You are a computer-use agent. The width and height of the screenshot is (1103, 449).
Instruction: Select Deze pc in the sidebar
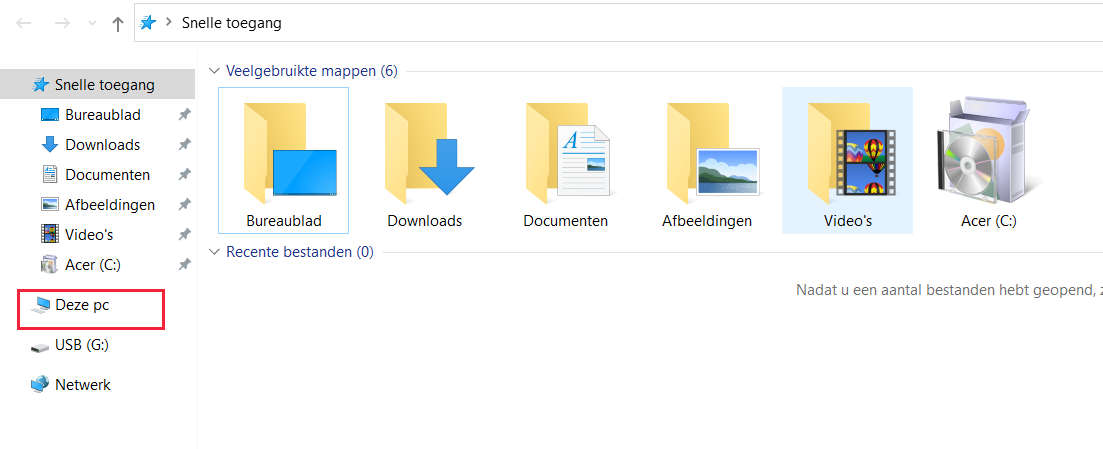[82, 305]
